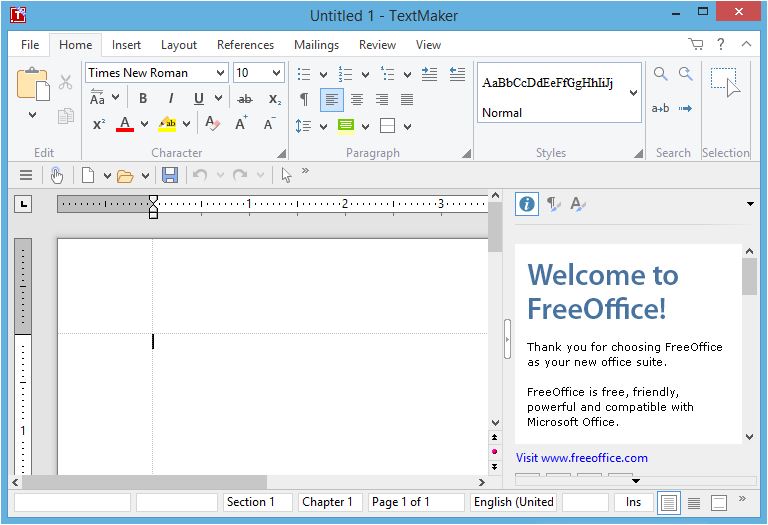
Task: Decrease font size with A- icon
Action: pos(269,123)
